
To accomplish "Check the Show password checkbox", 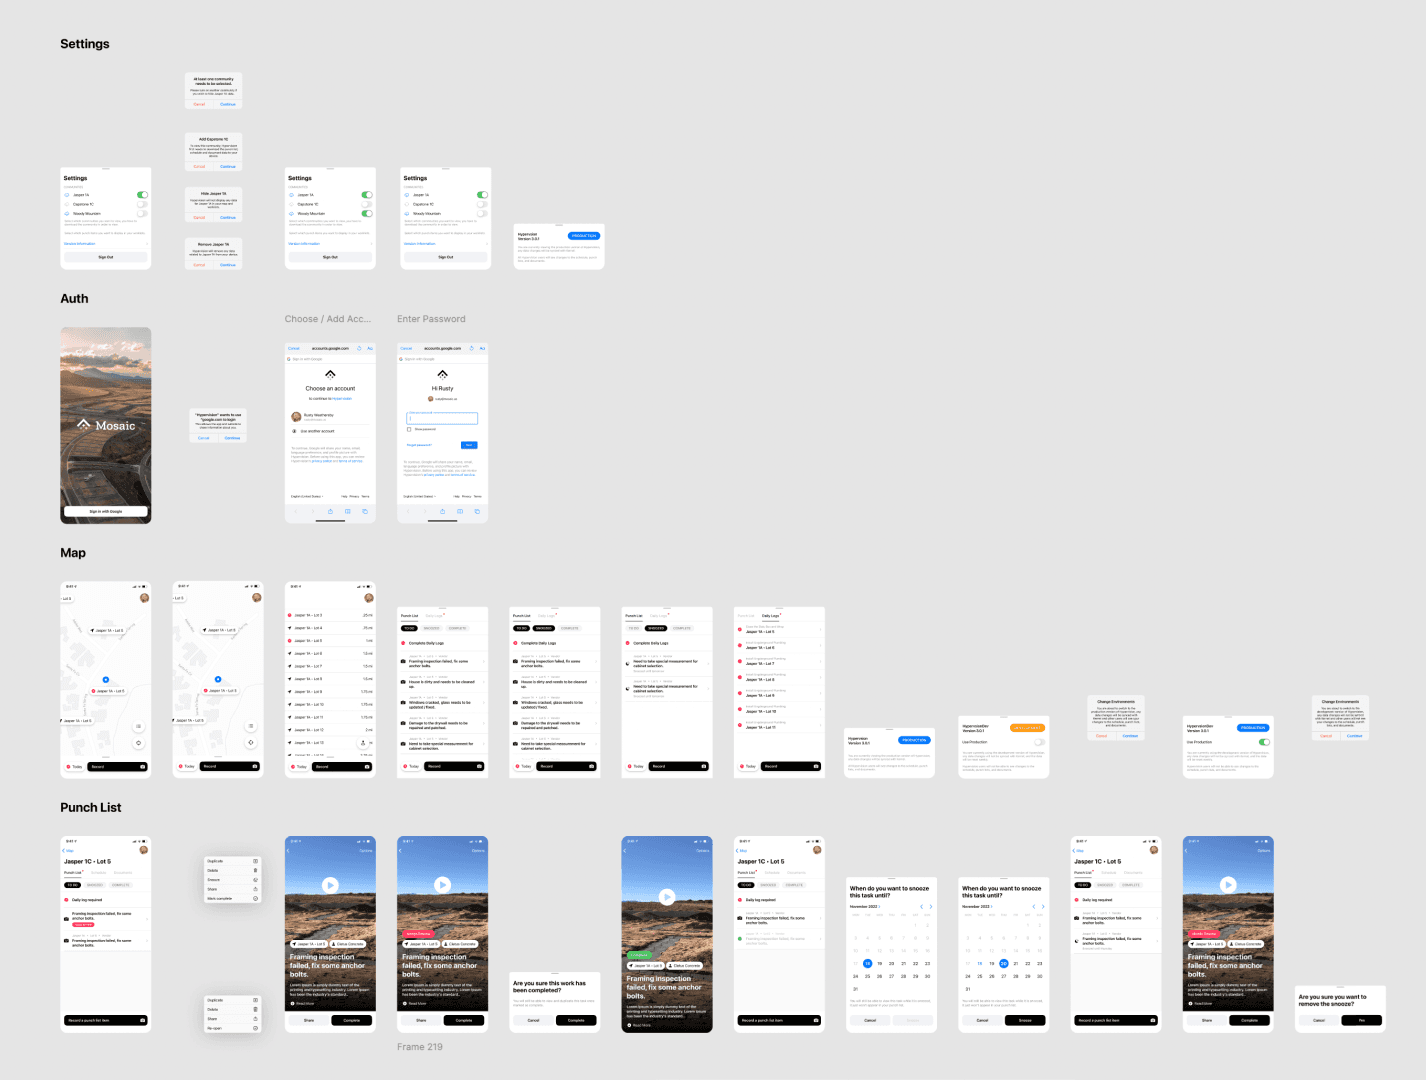I will [x=409, y=429].
